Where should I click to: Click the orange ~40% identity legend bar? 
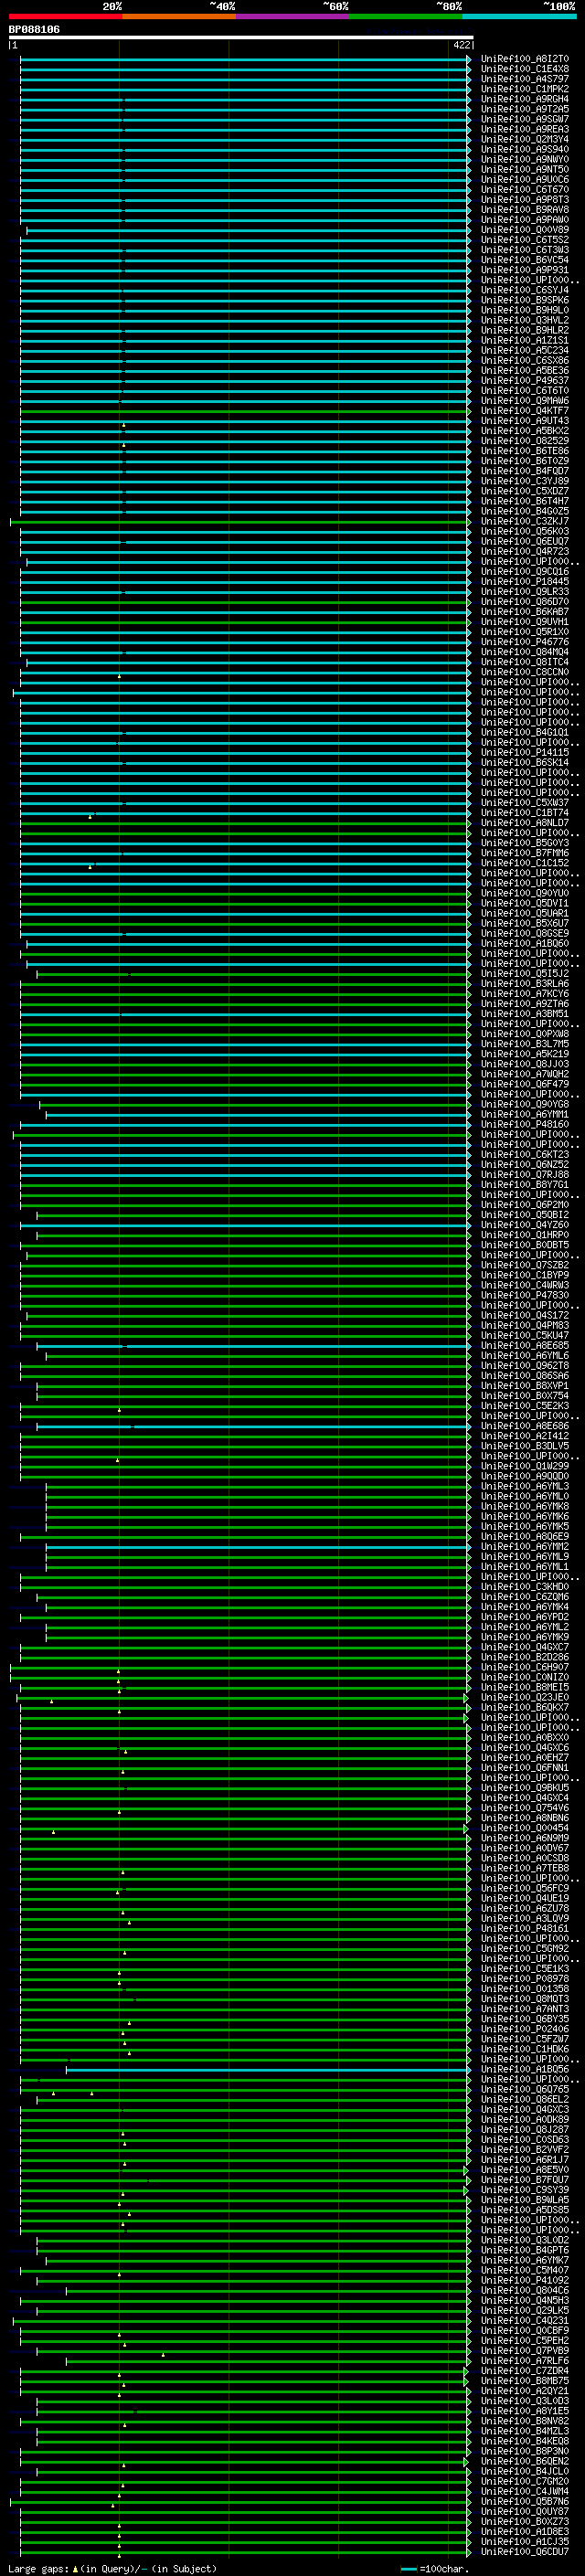click(179, 16)
